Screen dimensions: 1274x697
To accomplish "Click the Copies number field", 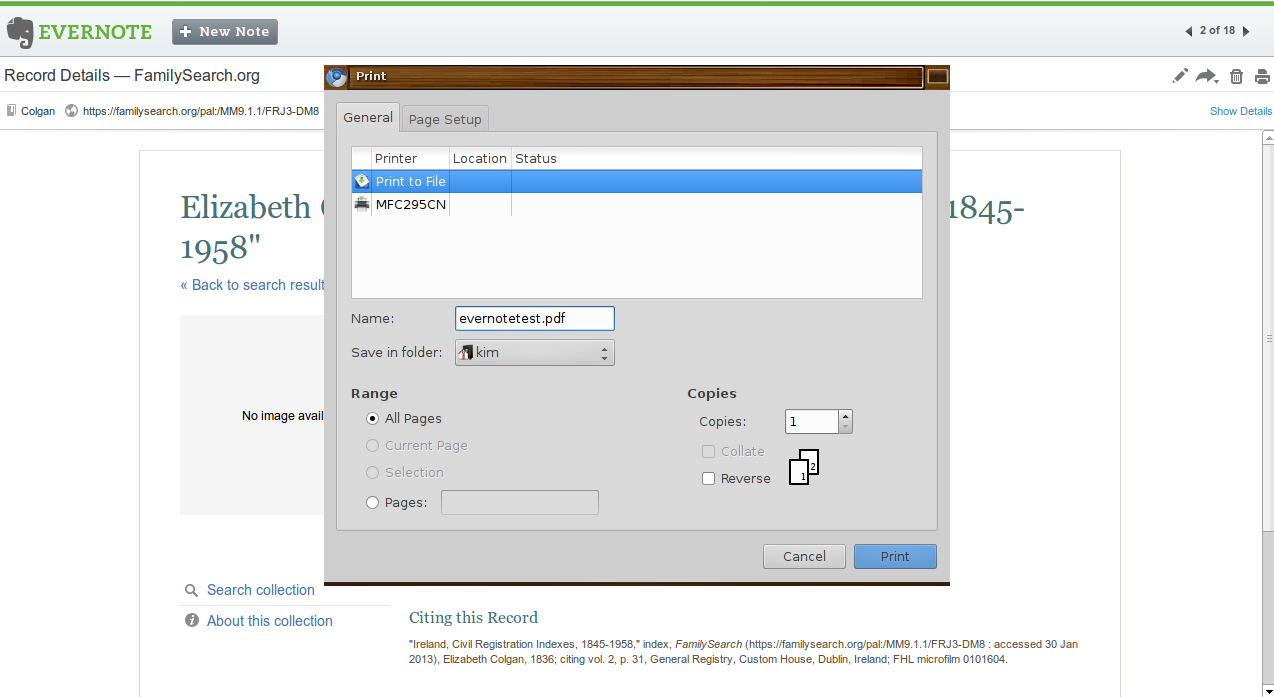I will click(x=811, y=422).
